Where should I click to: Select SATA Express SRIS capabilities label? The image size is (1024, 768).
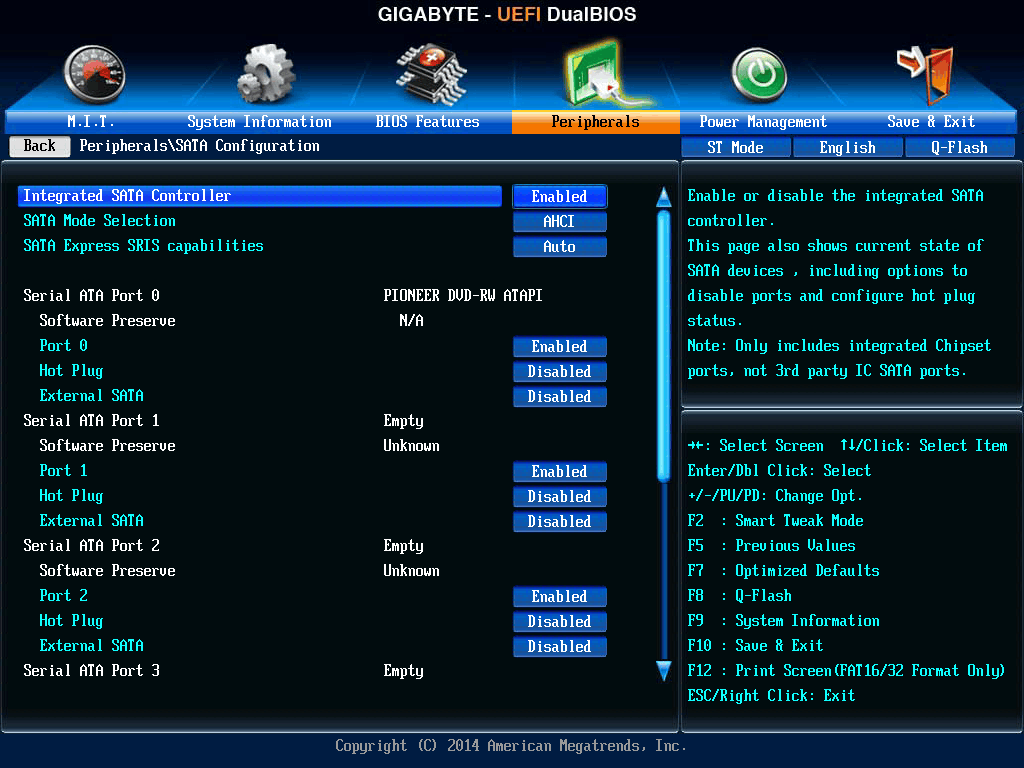click(143, 246)
